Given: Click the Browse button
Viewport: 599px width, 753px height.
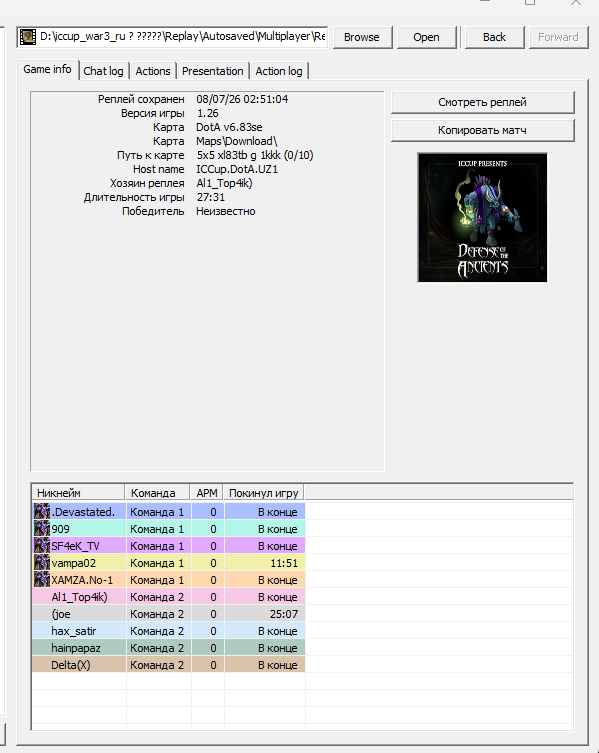Looking at the screenshot, I should tap(362, 37).
